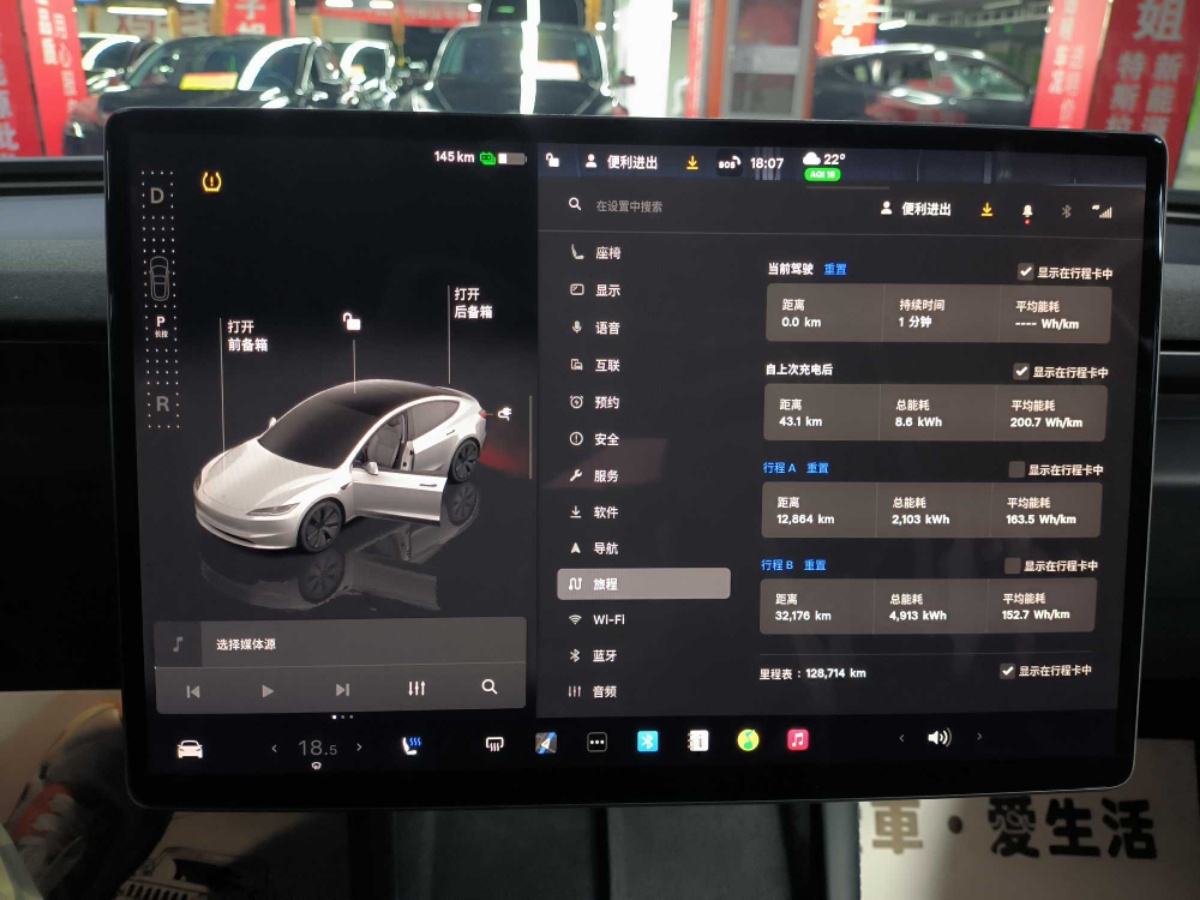The width and height of the screenshot is (1200, 900).
Task: Select the 旅程 settings menu
Action: (x=644, y=584)
